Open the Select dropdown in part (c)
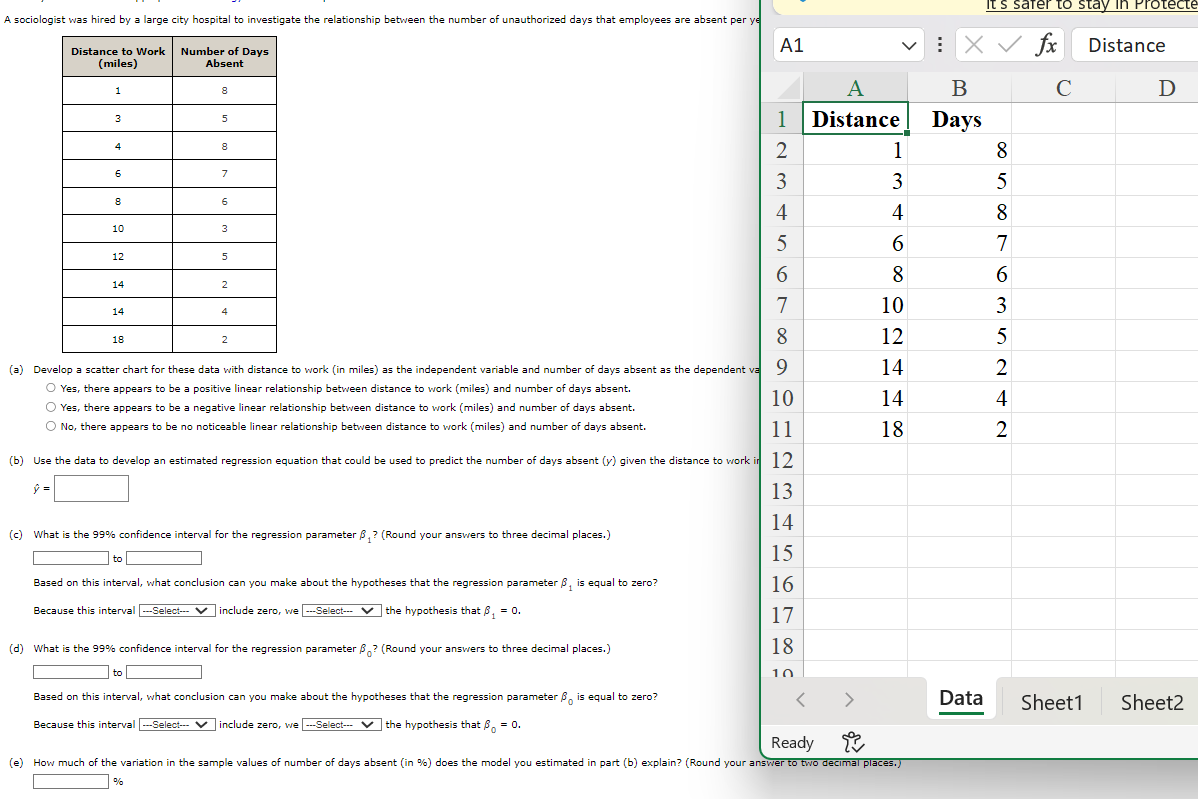This screenshot has width=1198, height=799. 176,613
